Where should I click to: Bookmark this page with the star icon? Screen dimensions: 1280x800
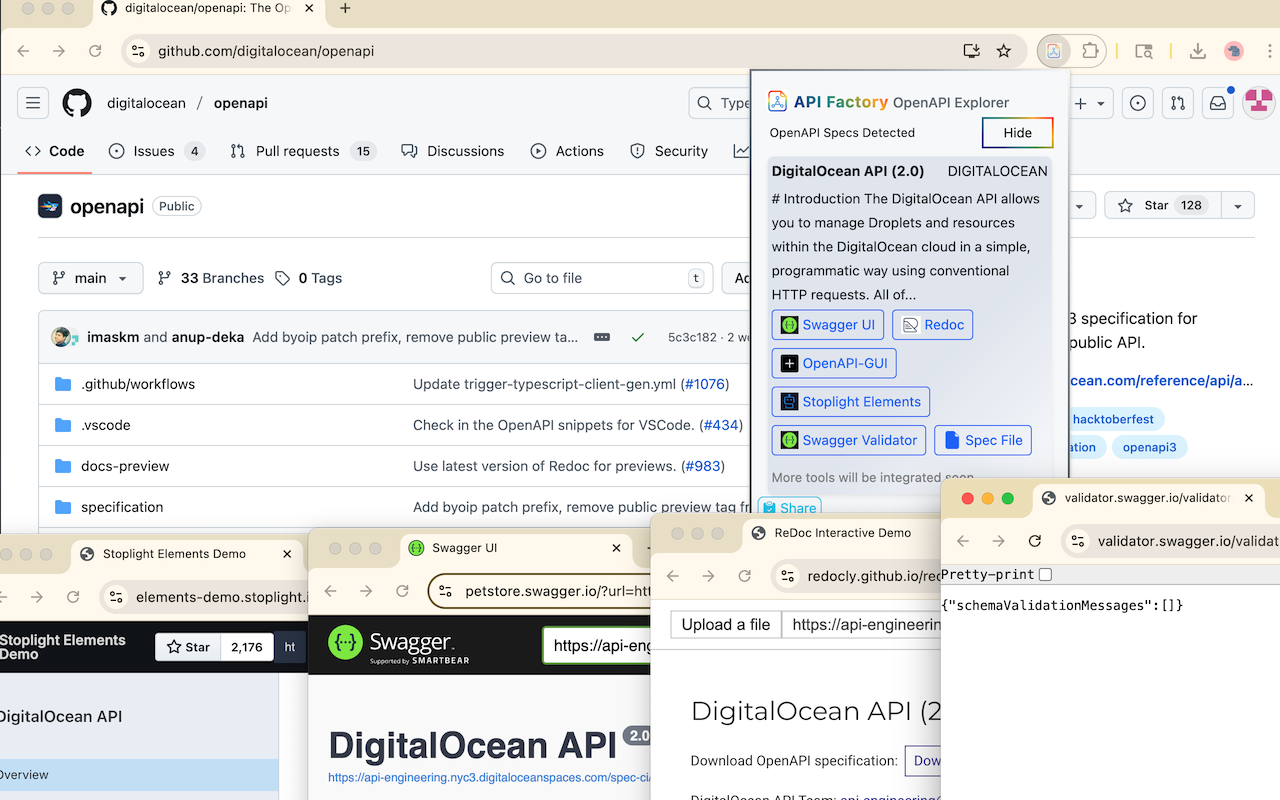(1004, 51)
